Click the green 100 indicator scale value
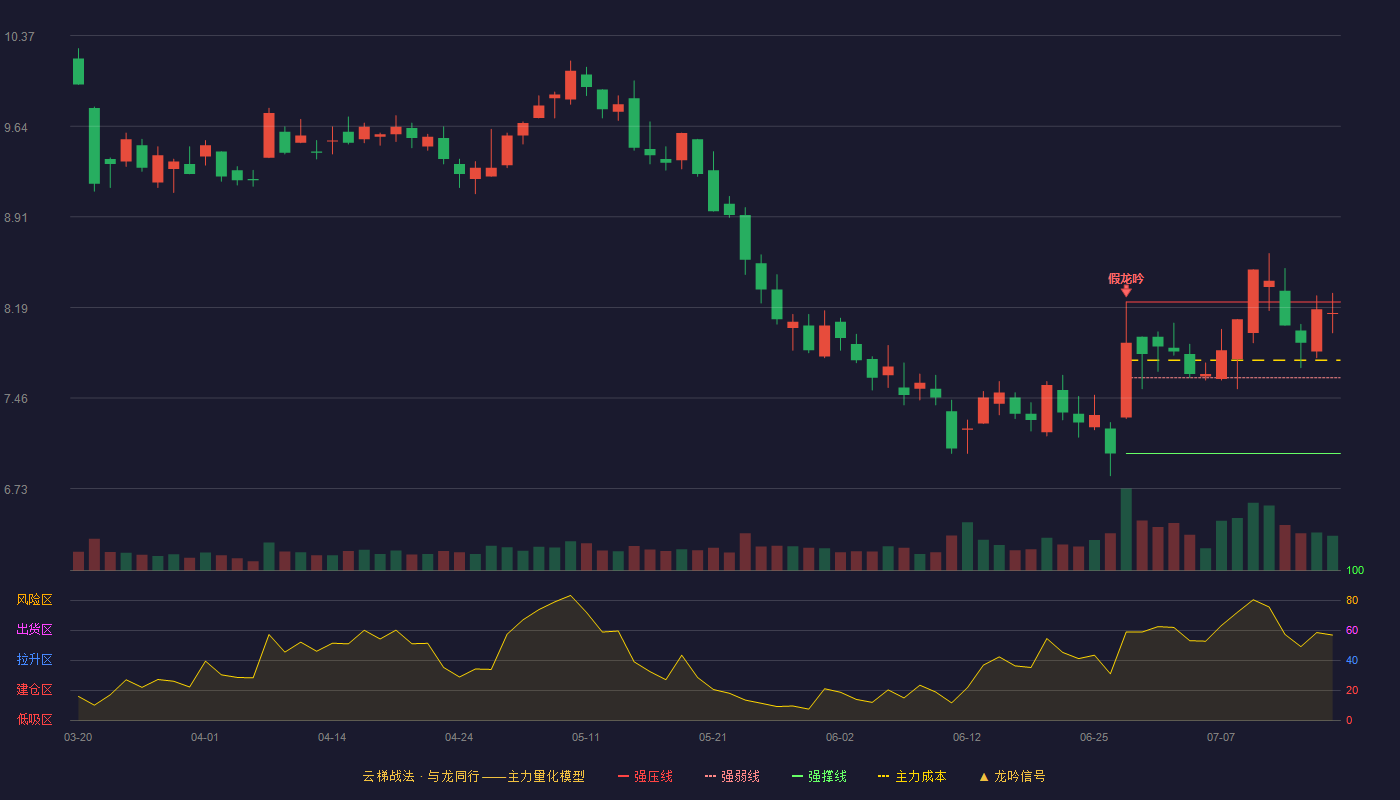This screenshot has width=1400, height=800. 1355,571
